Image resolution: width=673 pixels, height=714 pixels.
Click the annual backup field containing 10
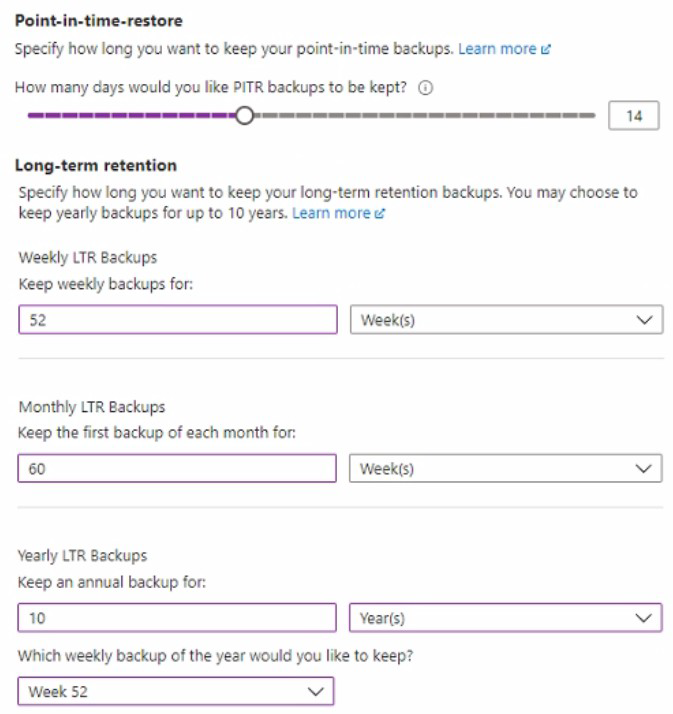[x=177, y=618]
